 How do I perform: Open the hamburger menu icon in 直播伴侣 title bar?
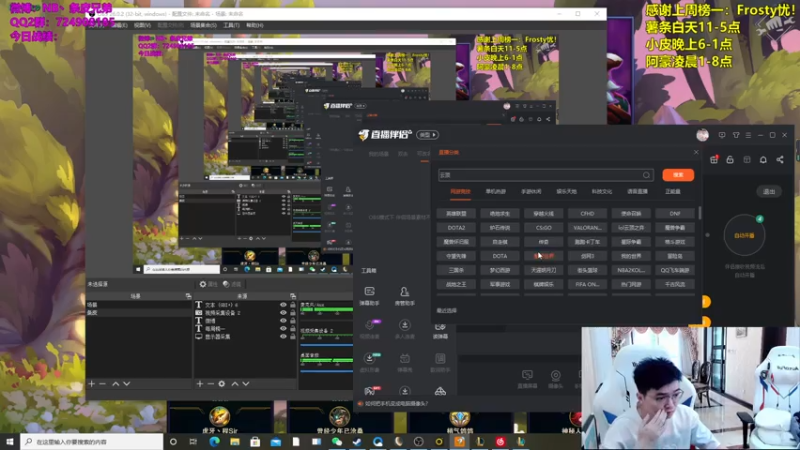tap(748, 135)
